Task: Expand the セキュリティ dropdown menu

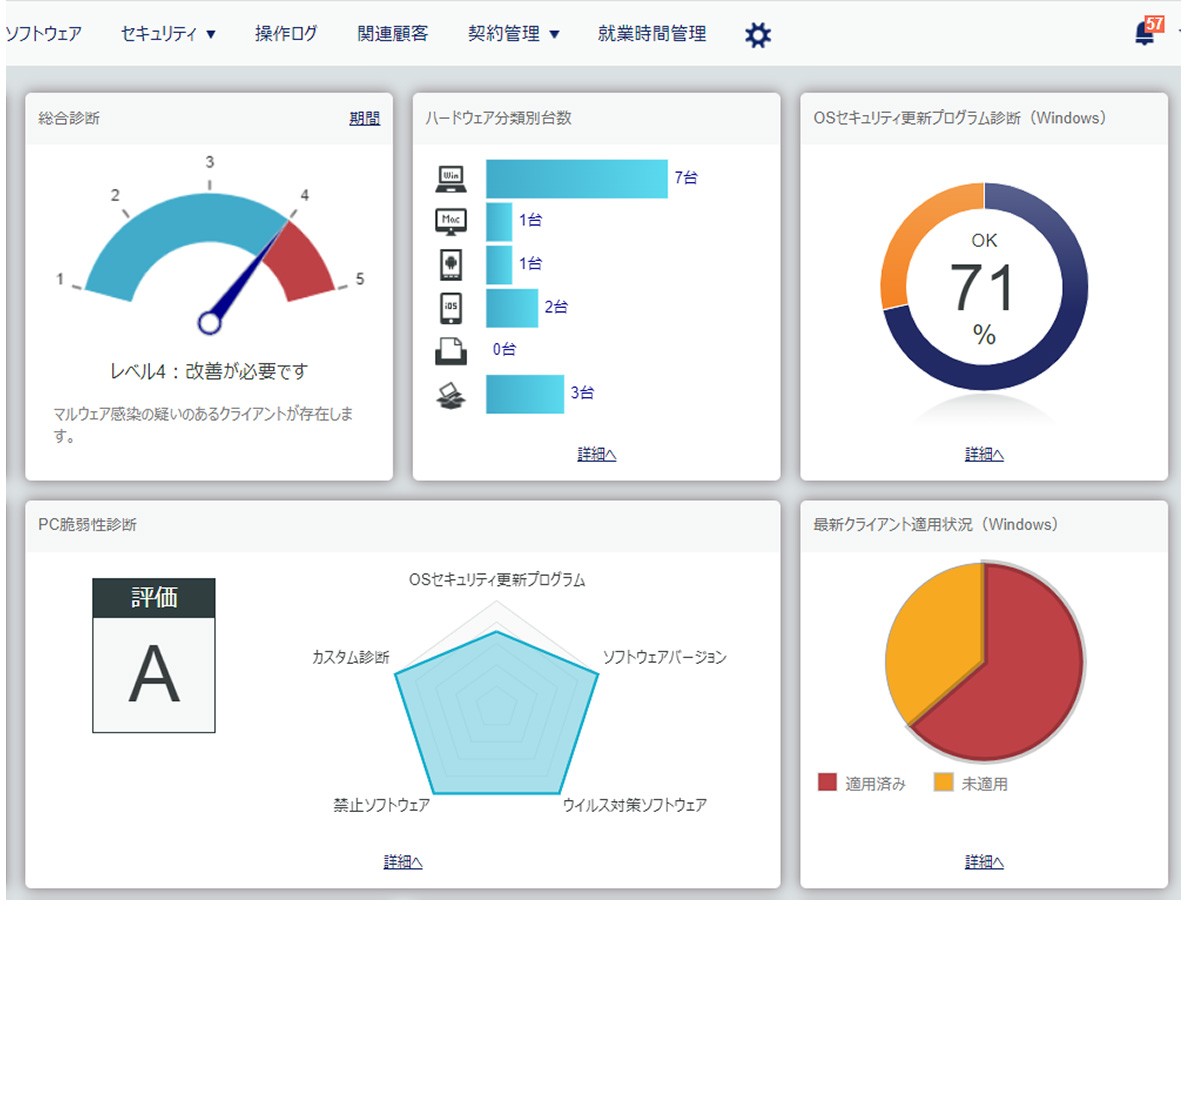Action: coord(168,34)
